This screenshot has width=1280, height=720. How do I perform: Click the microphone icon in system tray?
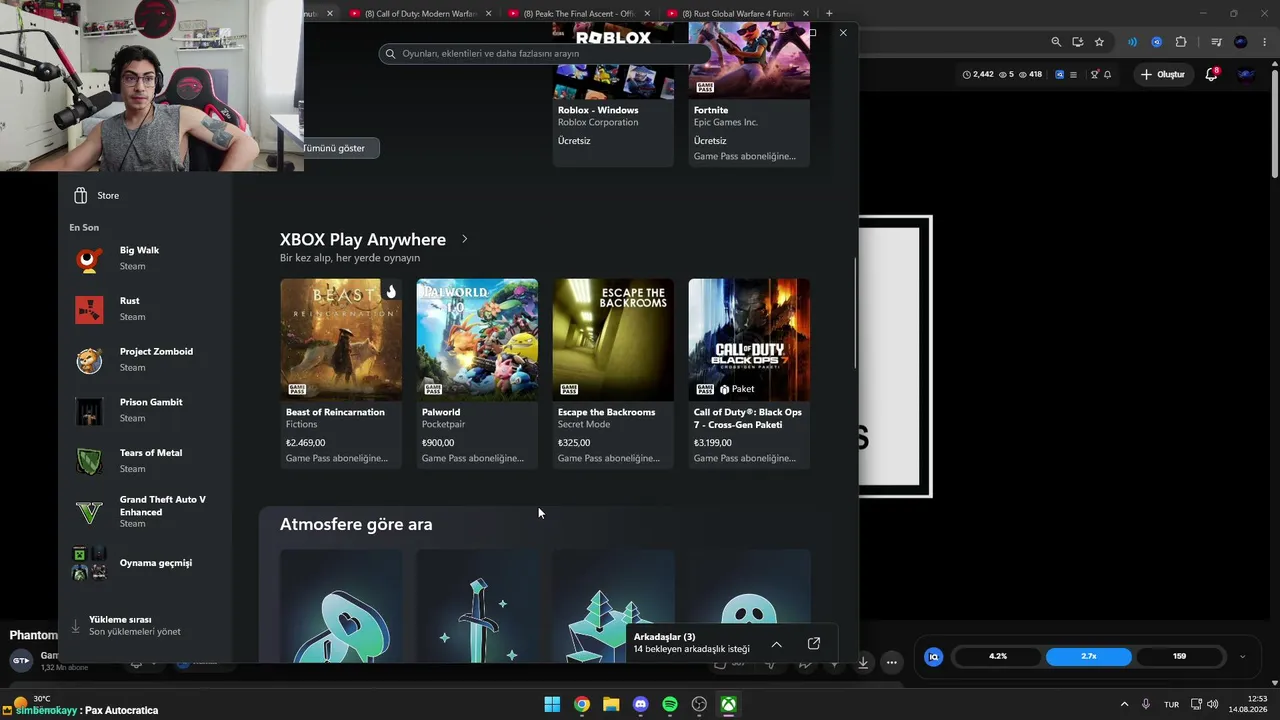[x=1146, y=704]
